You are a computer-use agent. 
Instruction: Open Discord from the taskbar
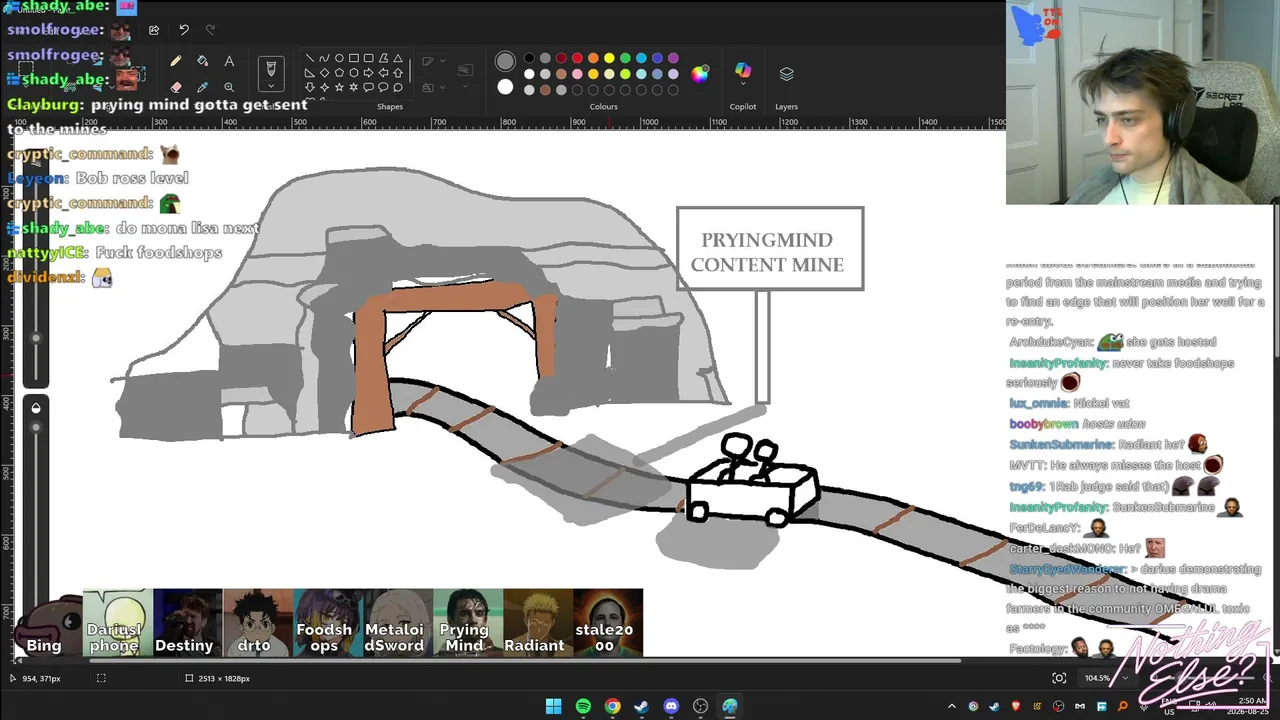click(x=671, y=706)
